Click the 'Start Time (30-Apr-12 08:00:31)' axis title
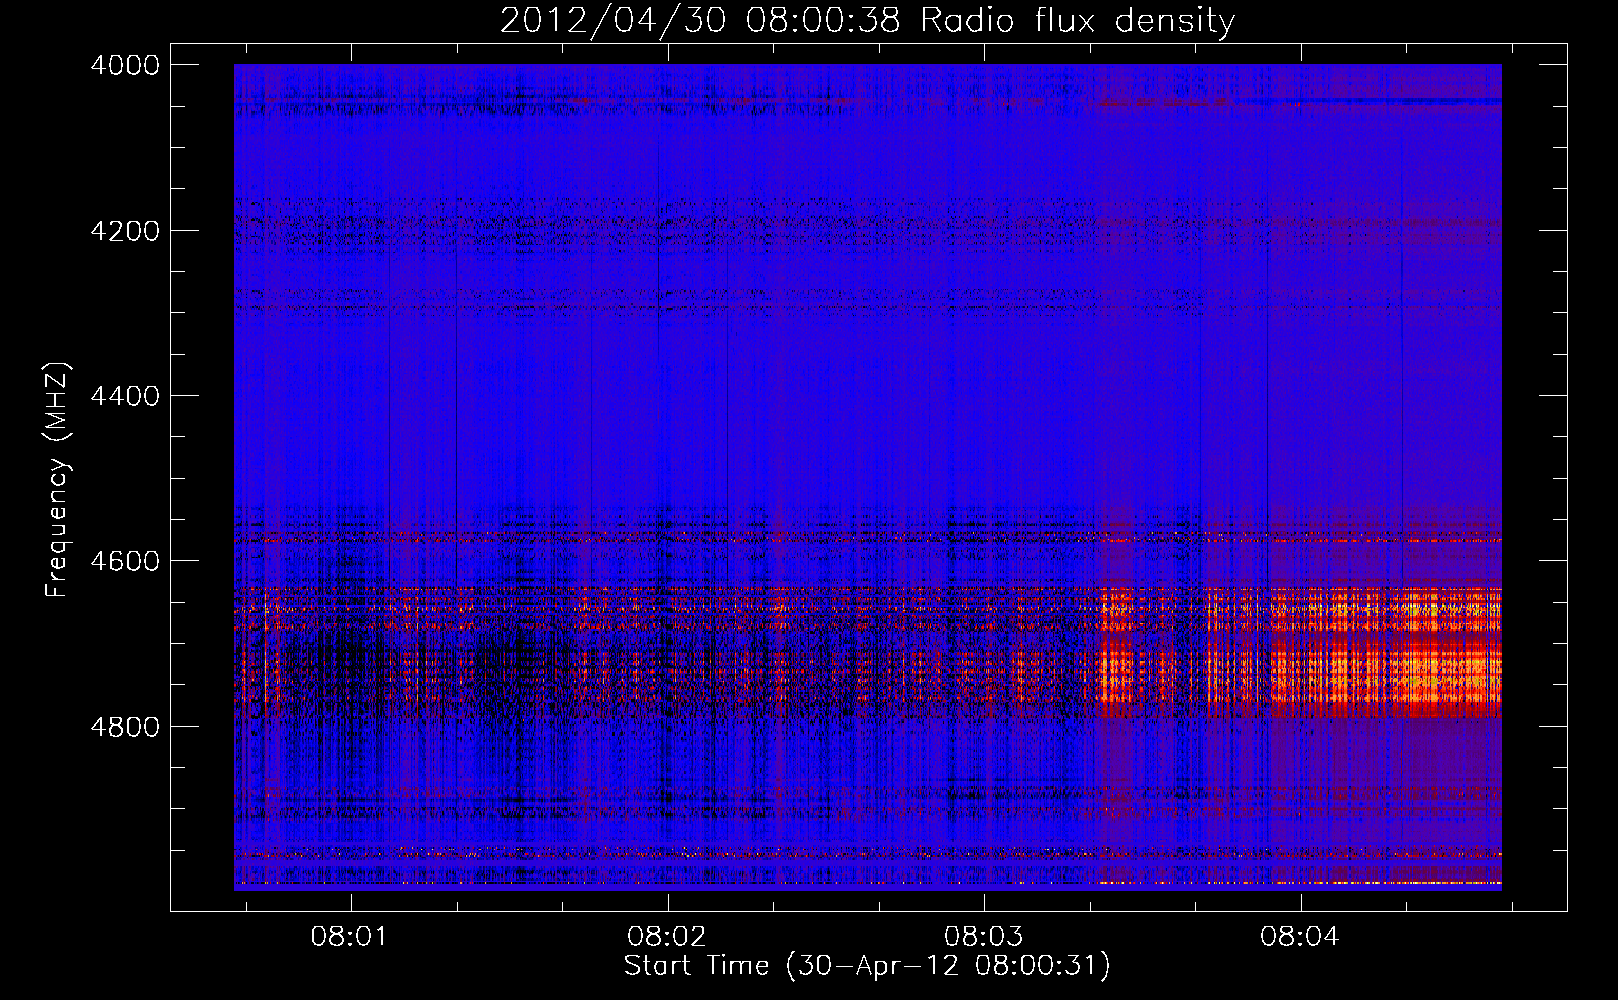This screenshot has width=1618, height=1000. (867, 966)
